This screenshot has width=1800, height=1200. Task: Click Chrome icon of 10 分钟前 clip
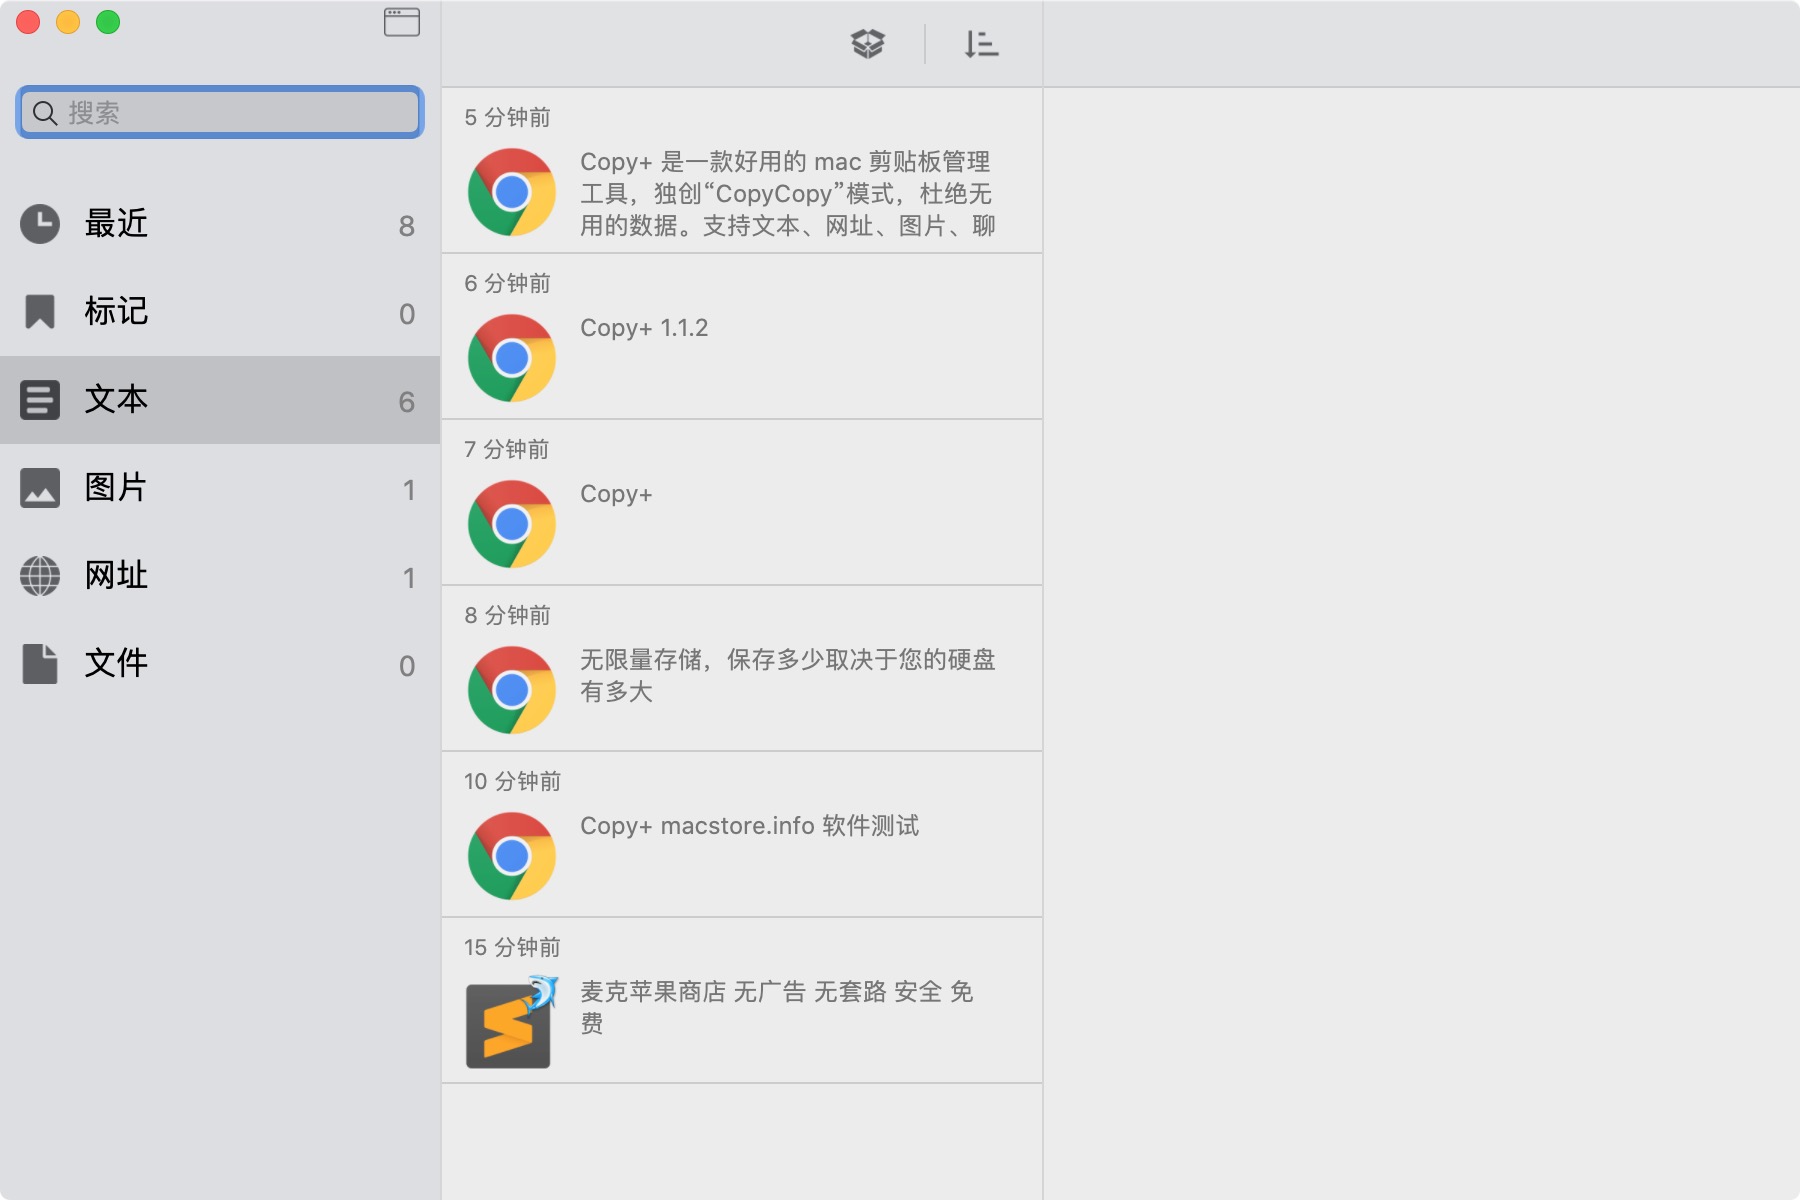(512, 856)
